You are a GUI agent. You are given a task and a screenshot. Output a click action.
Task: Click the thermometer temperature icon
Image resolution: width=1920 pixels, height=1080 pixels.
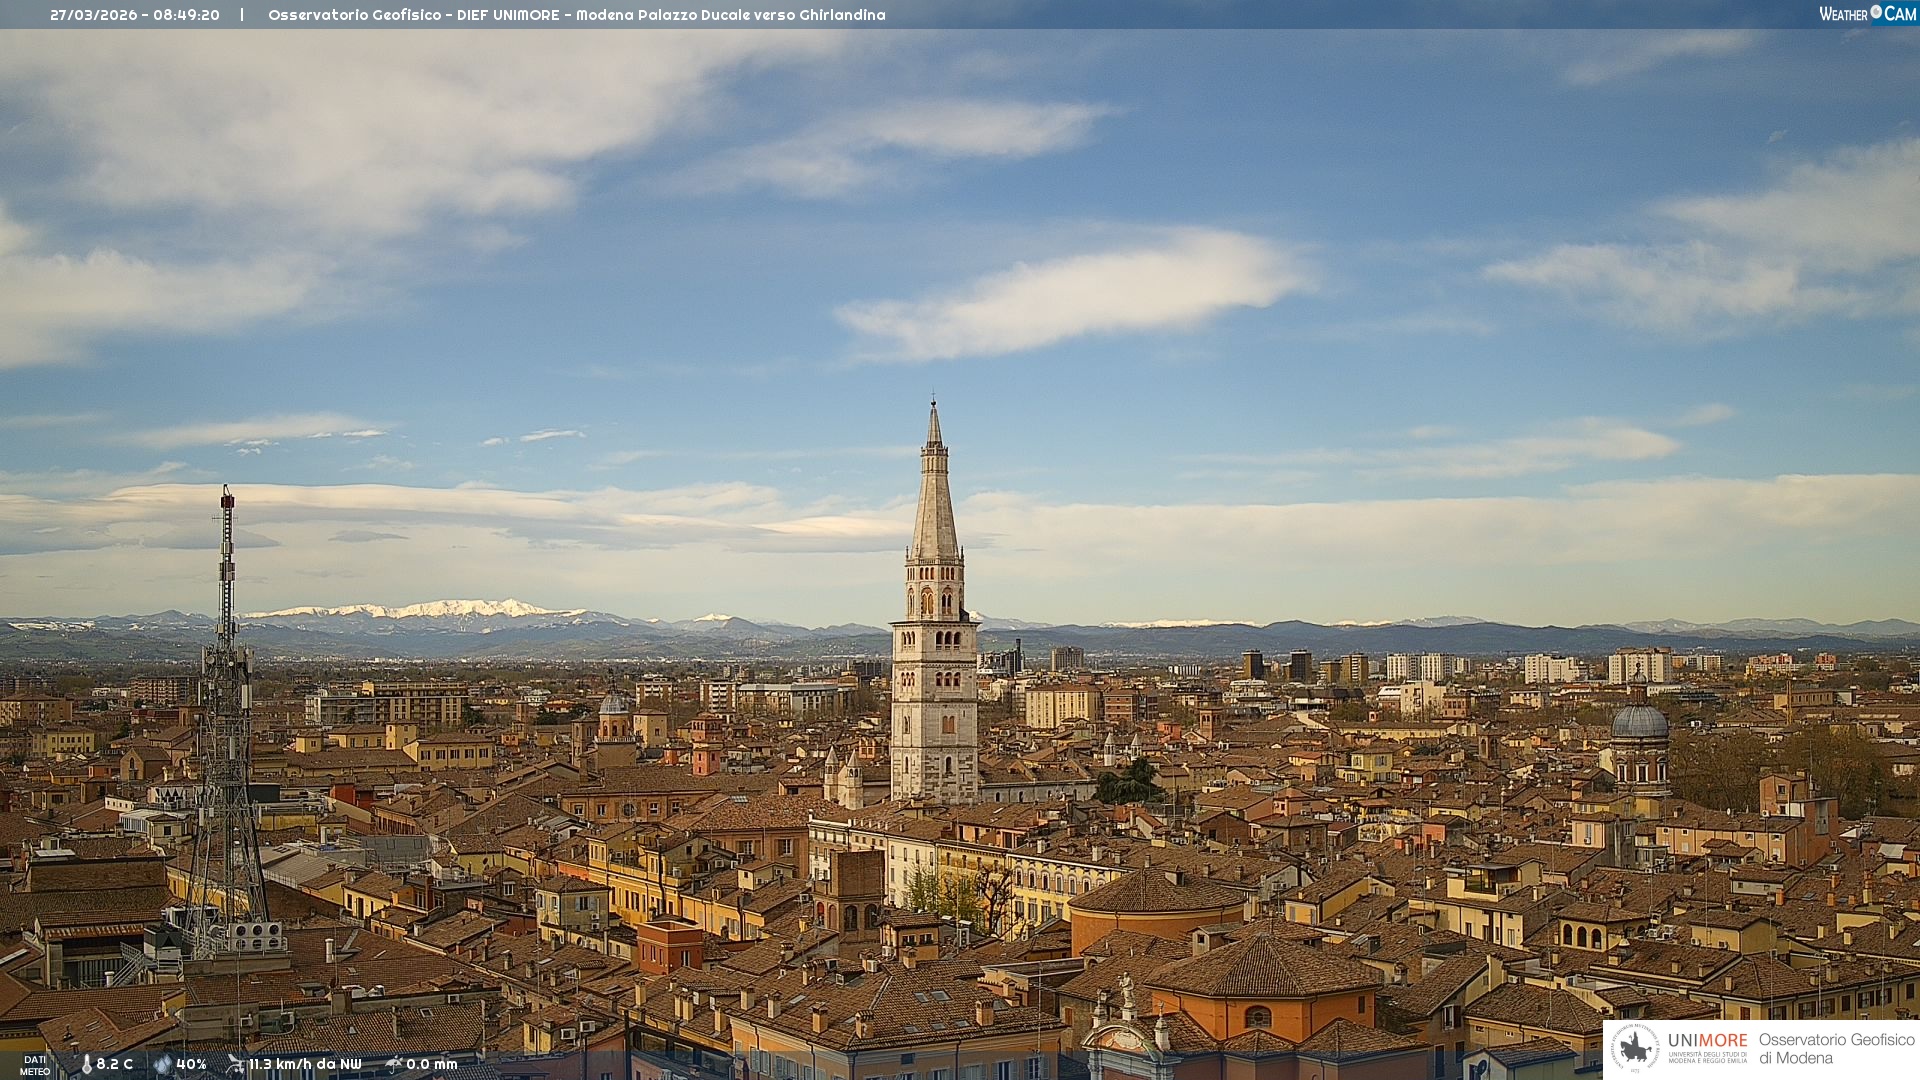tap(86, 1064)
